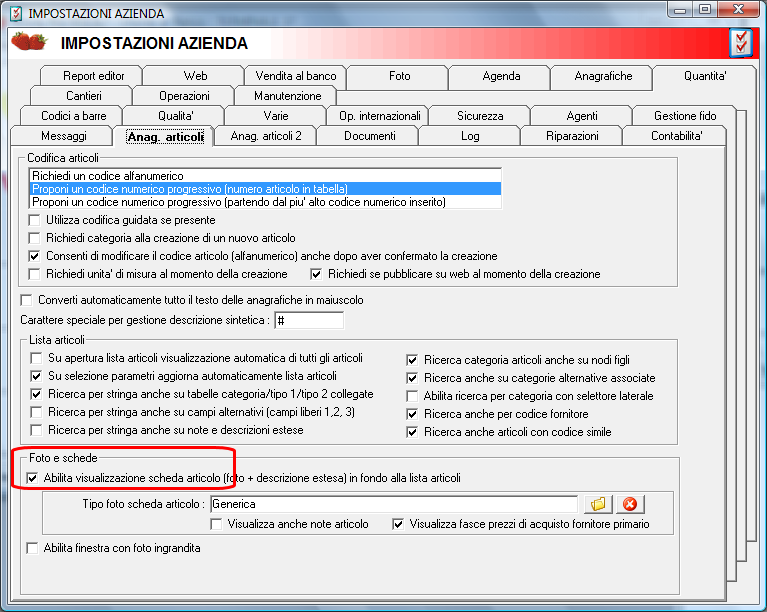This screenshot has height=612, width=767.
Task: Check 'Richiedi categoria alla creazione' option
Action: tap(34, 238)
